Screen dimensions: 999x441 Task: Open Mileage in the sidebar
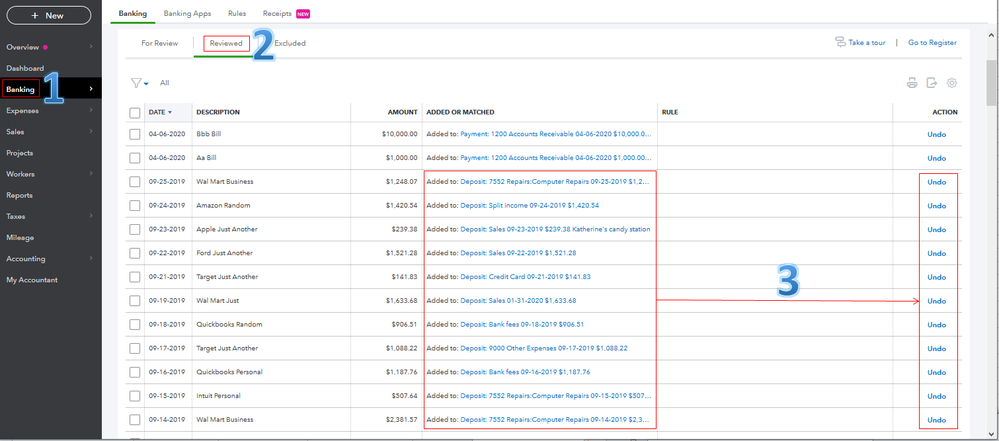tap(20, 238)
